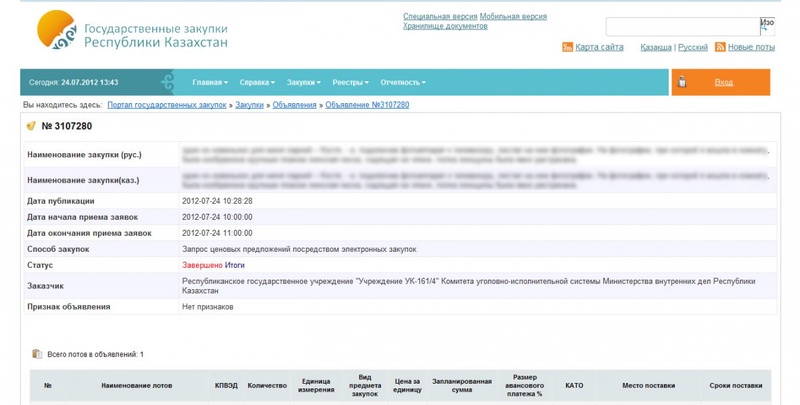Click the portal sun logo

(x=57, y=30)
